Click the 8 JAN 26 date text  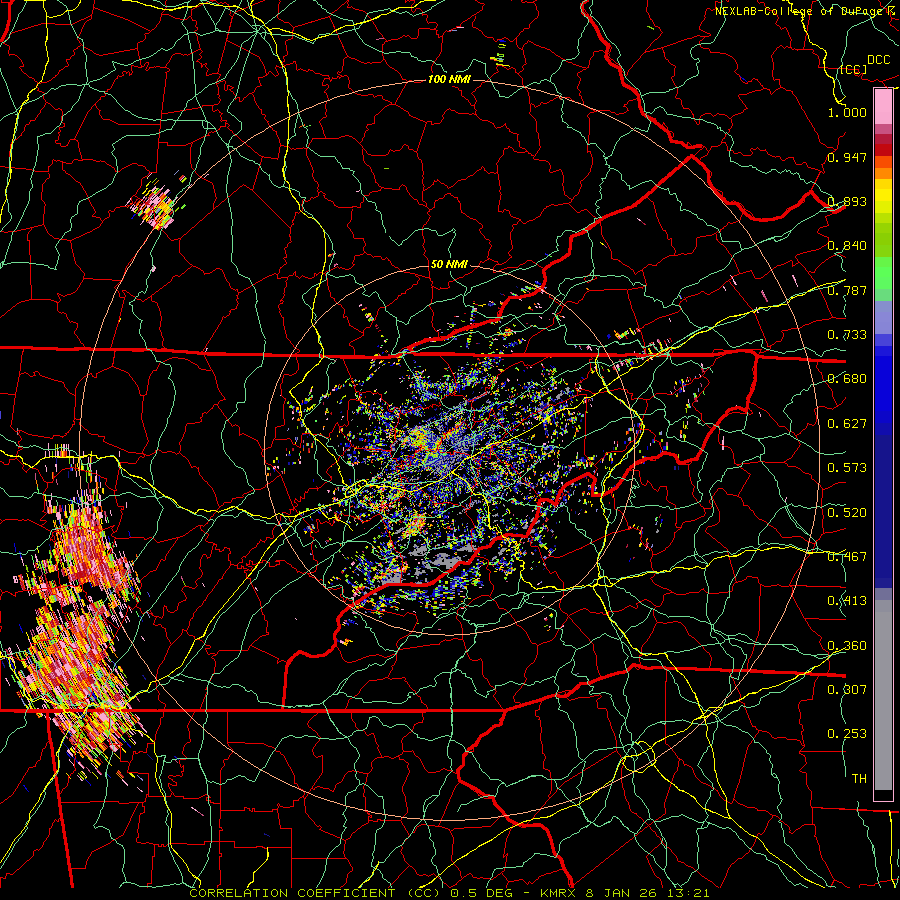tap(622, 893)
